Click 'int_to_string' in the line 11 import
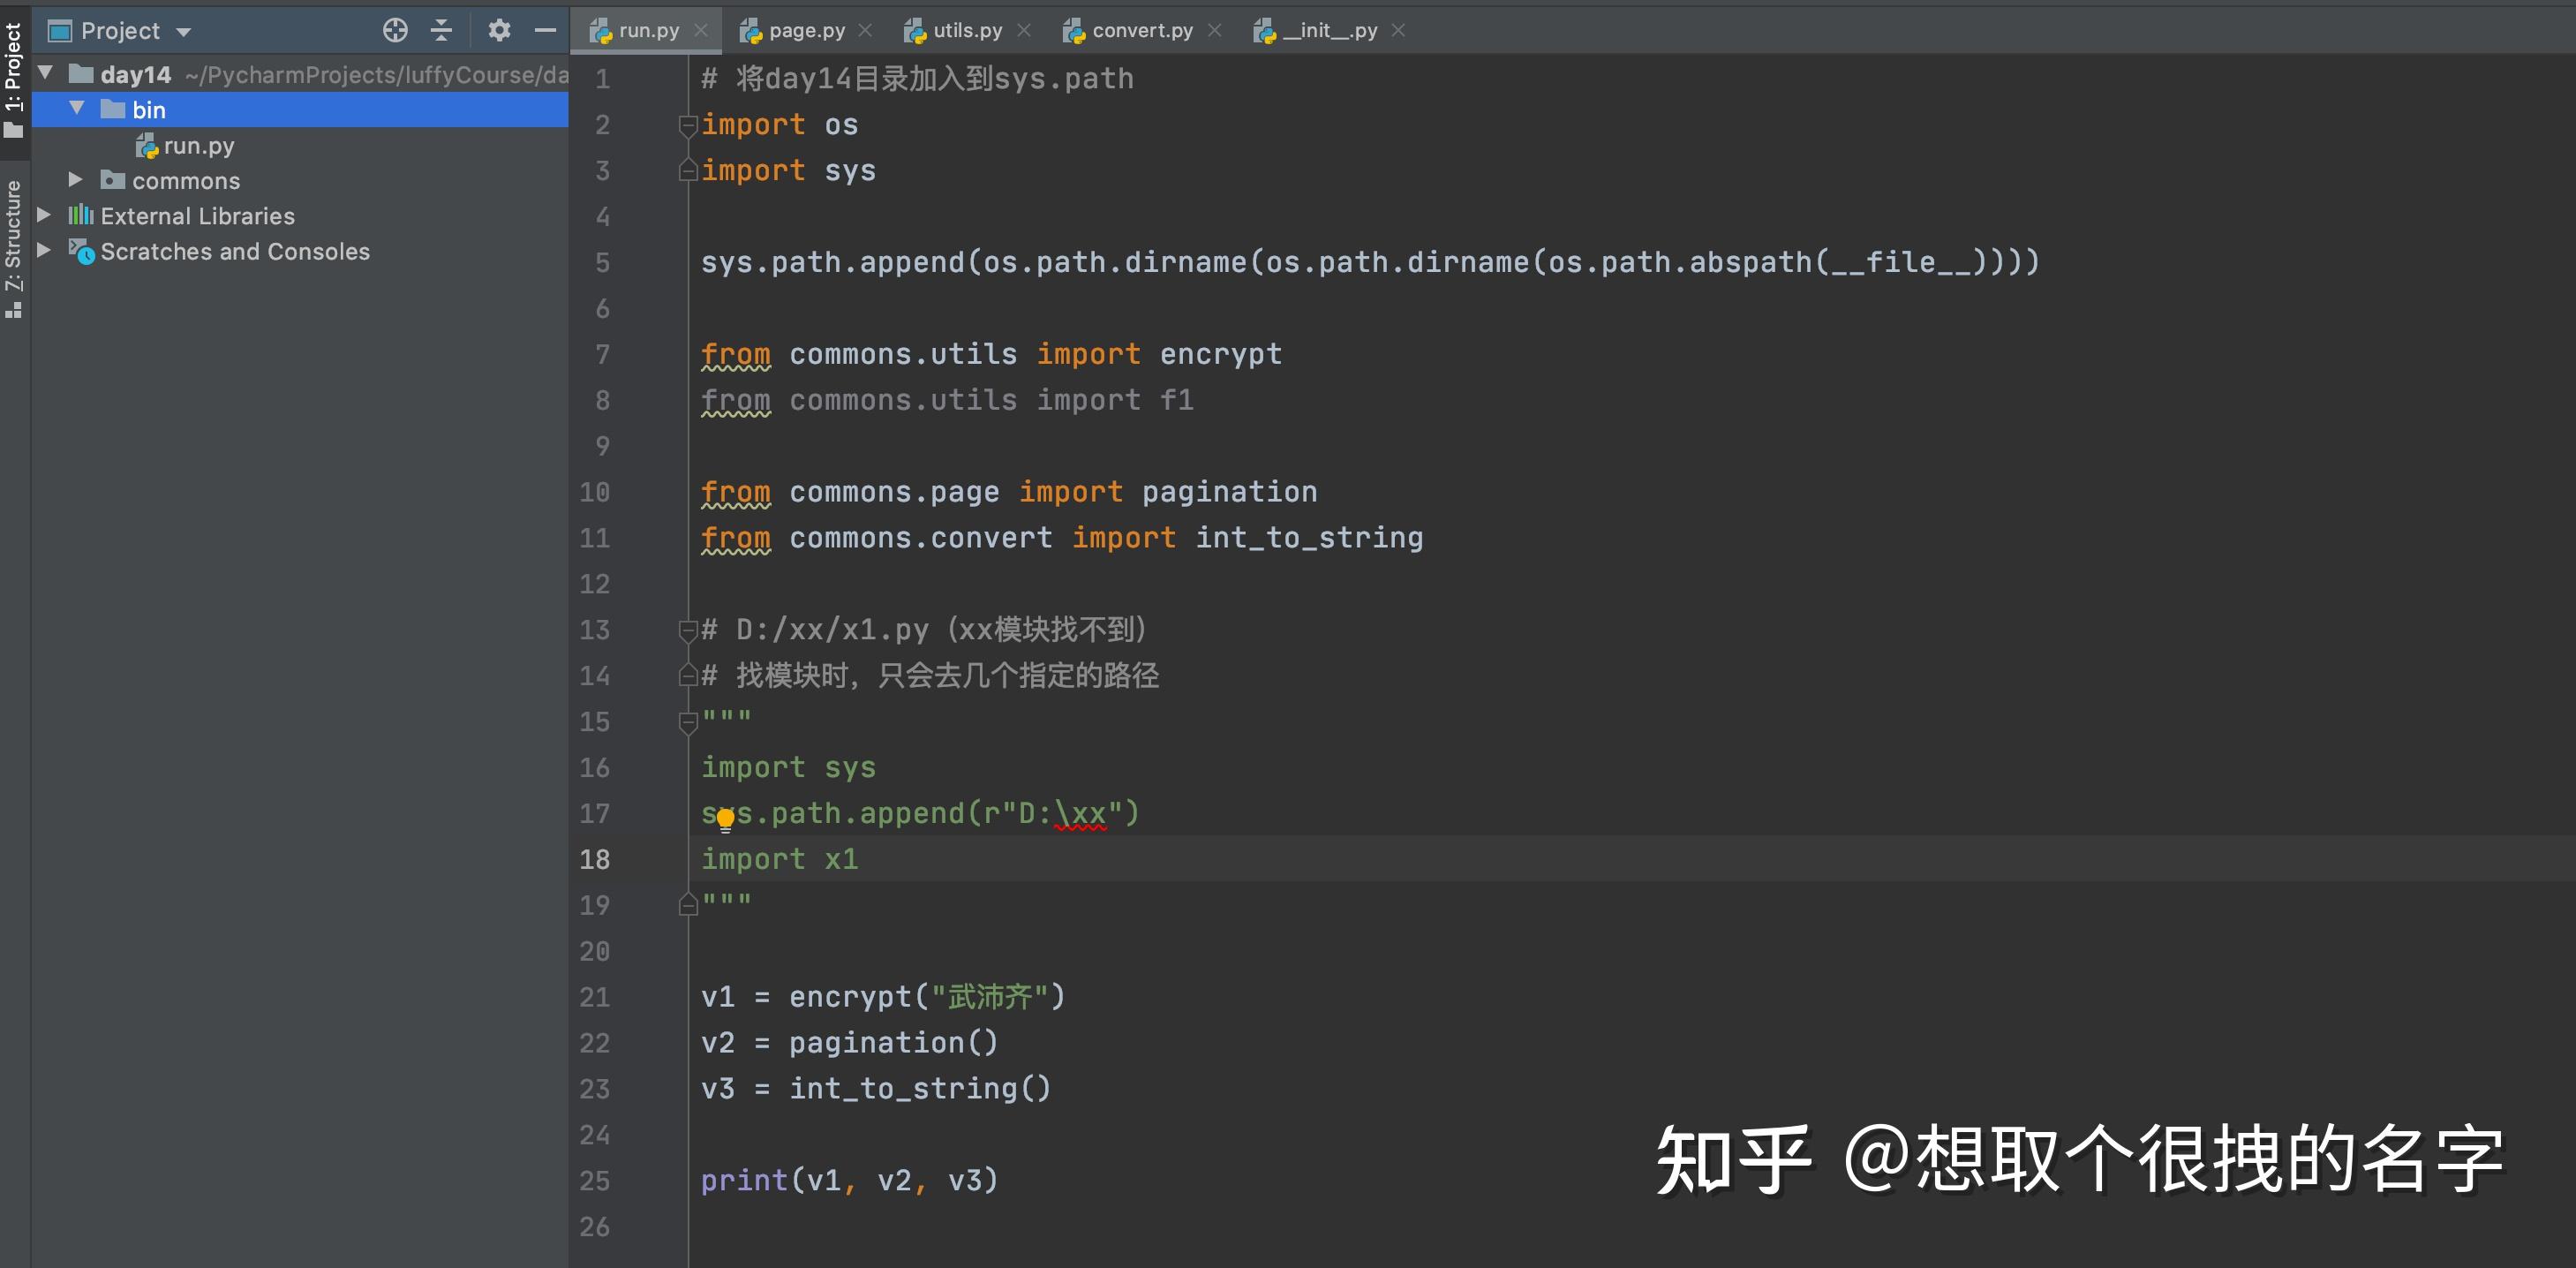The height and width of the screenshot is (1268, 2576). [1309, 538]
